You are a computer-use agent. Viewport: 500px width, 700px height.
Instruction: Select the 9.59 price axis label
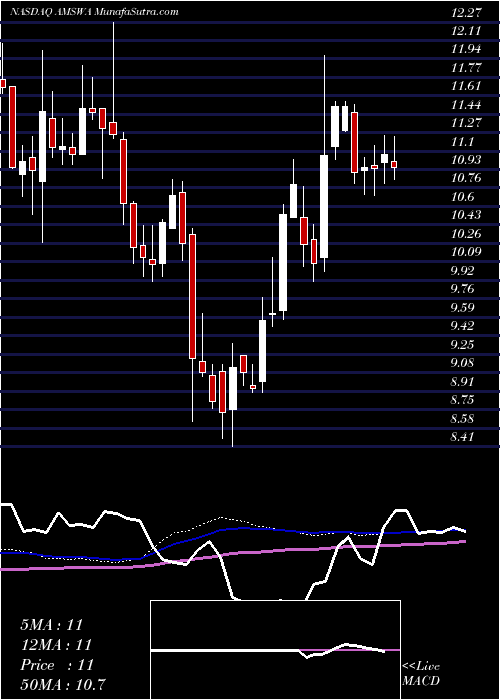coord(462,308)
